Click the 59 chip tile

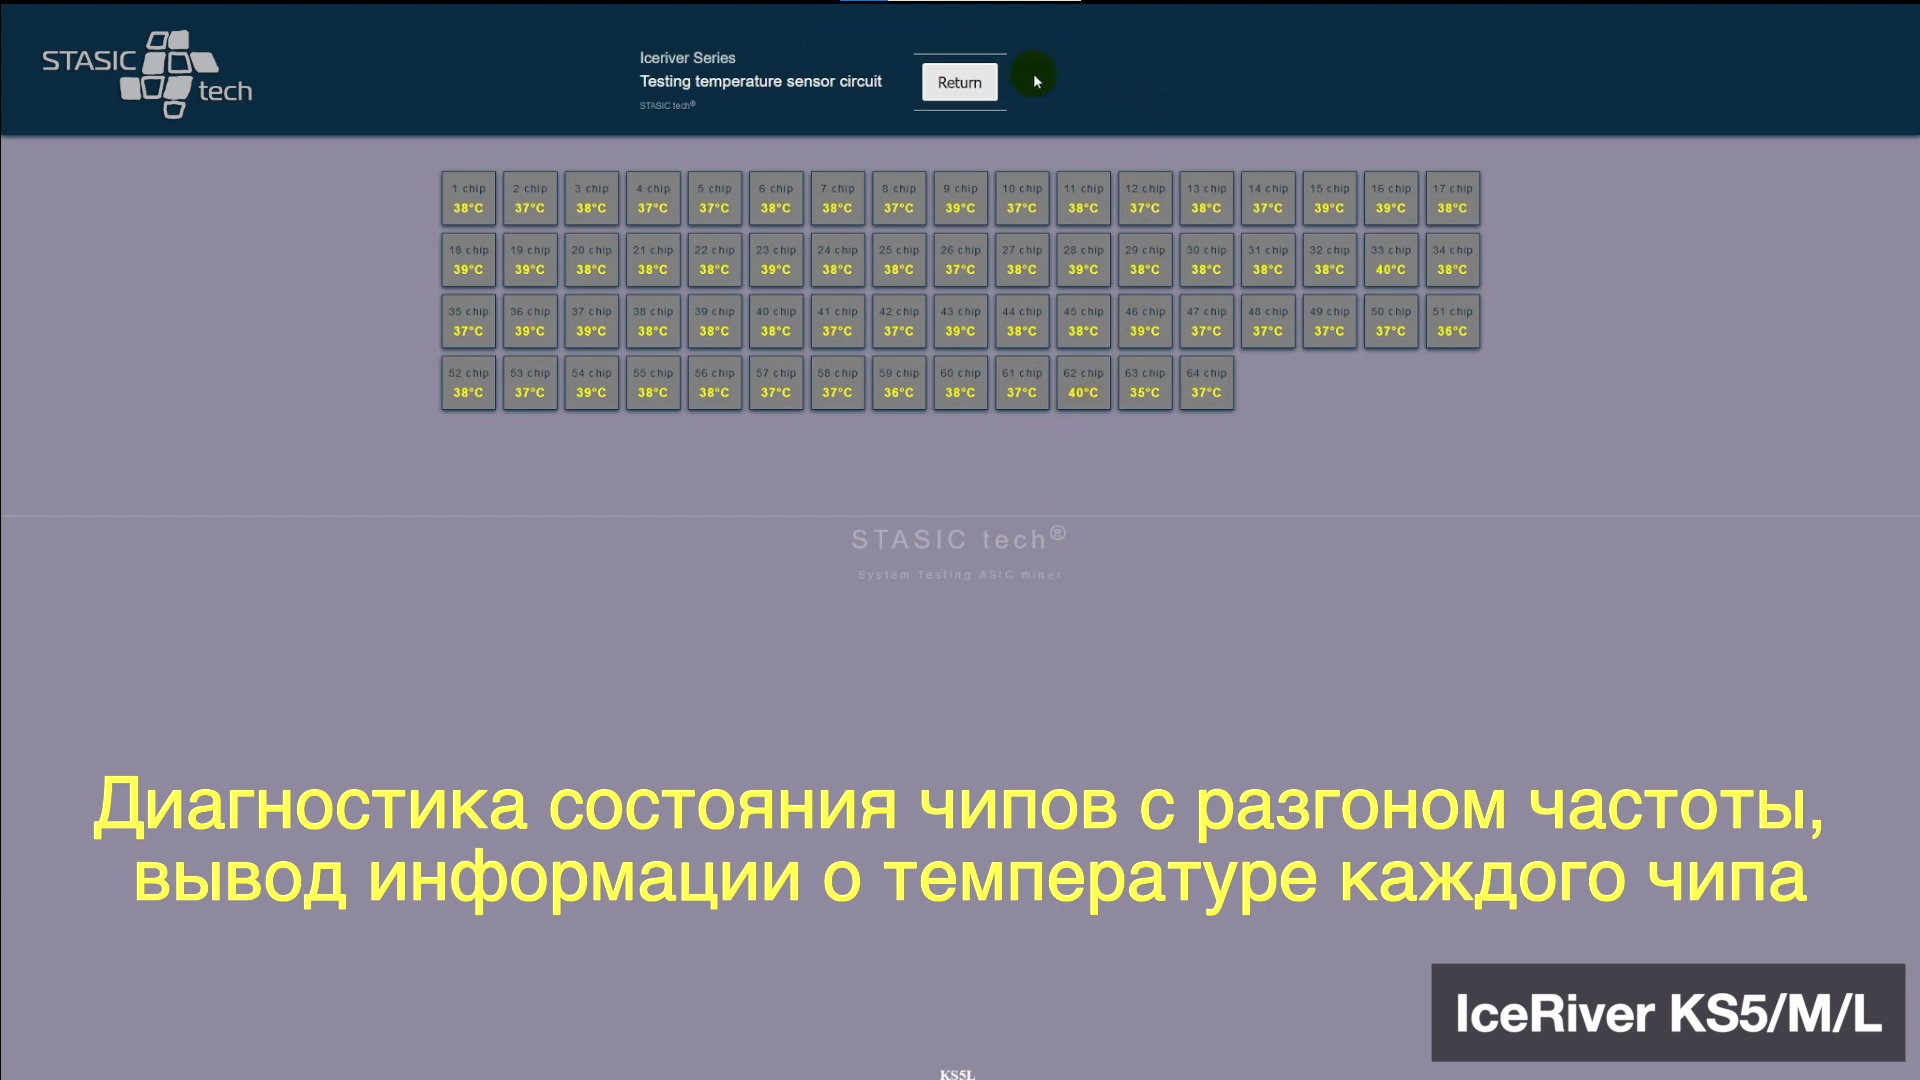(x=899, y=383)
